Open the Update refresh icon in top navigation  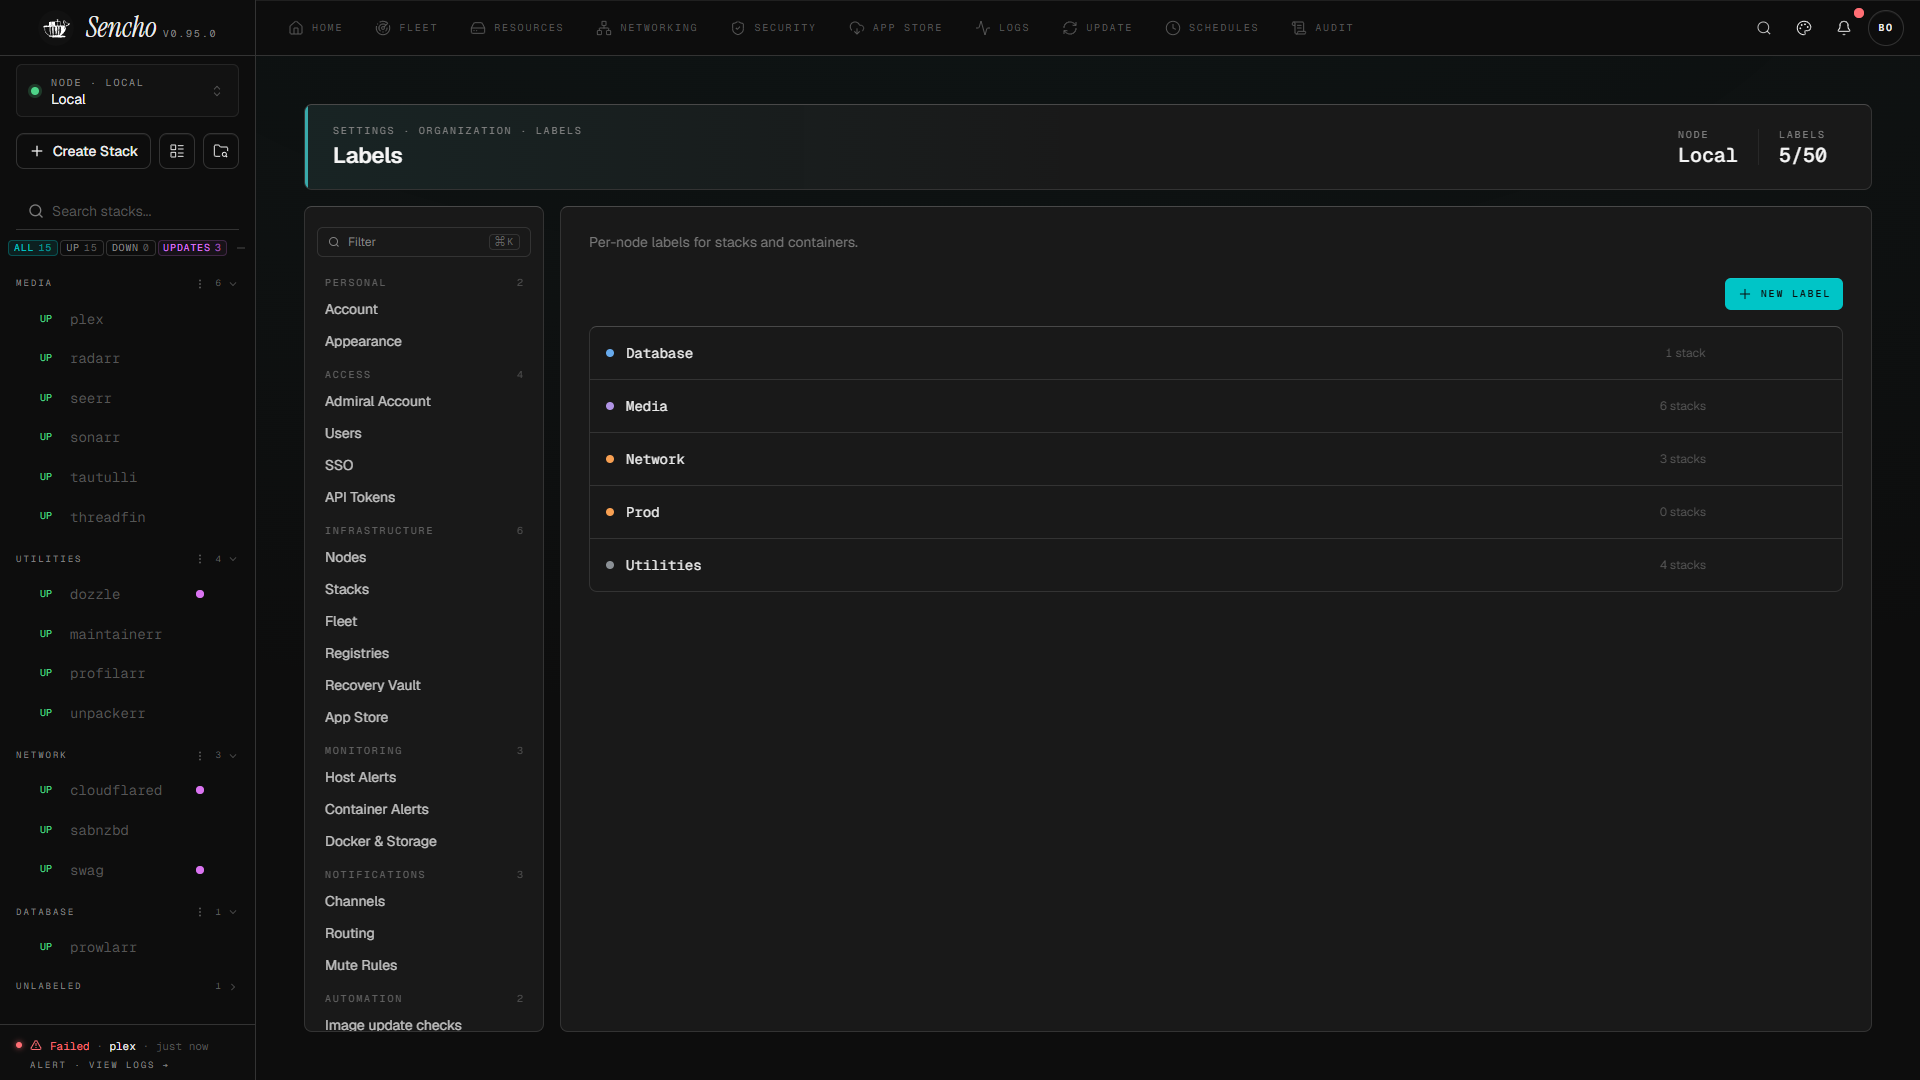click(x=1070, y=28)
